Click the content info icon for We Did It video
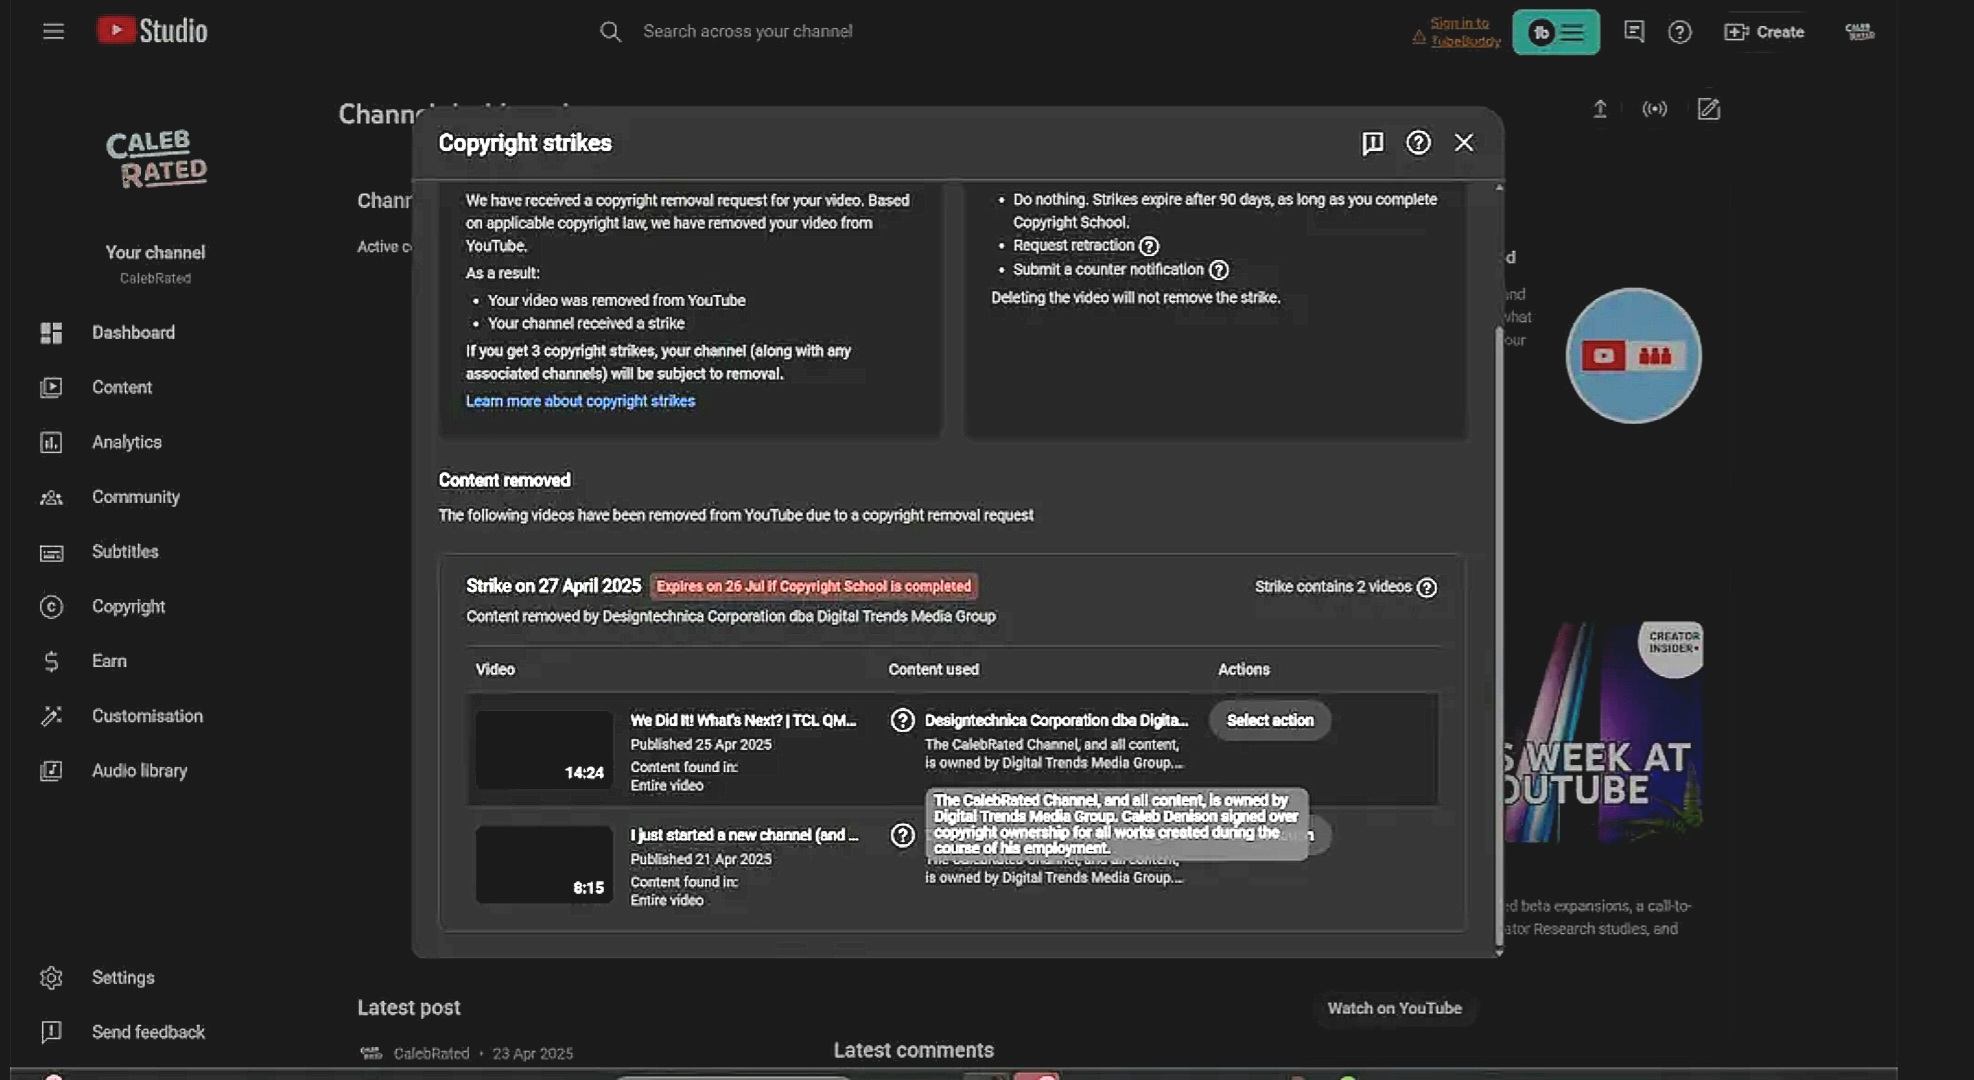This screenshot has height=1080, width=1974. tap(902, 720)
